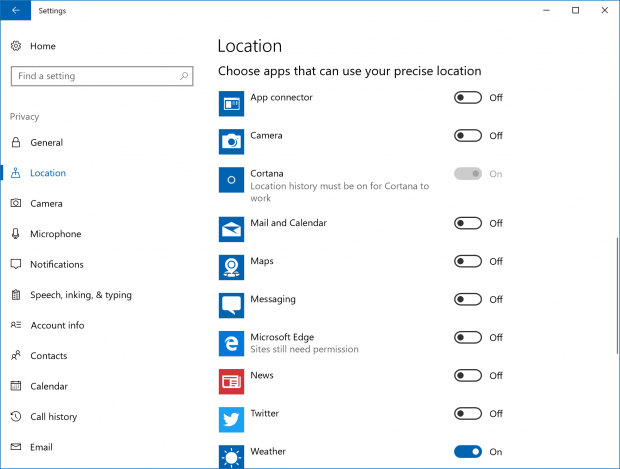Image resolution: width=620 pixels, height=469 pixels.
Task: Click the Find a setting search box
Action: pyautogui.click(x=102, y=76)
